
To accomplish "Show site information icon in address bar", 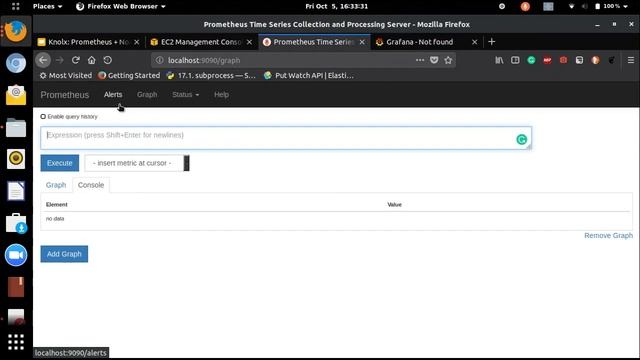I will (160, 60).
